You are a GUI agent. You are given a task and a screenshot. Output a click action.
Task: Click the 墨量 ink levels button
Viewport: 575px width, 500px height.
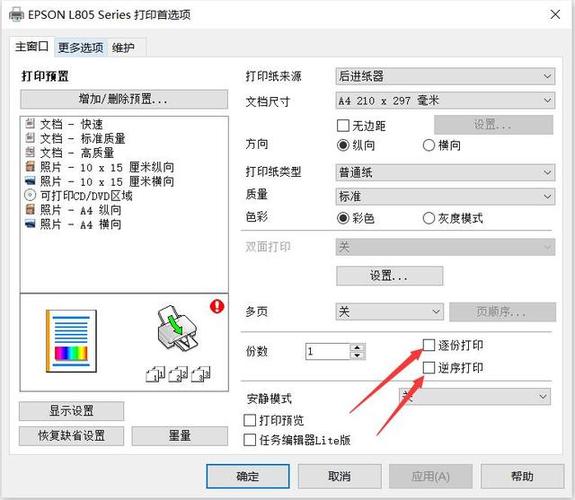pyautogui.click(x=180, y=436)
